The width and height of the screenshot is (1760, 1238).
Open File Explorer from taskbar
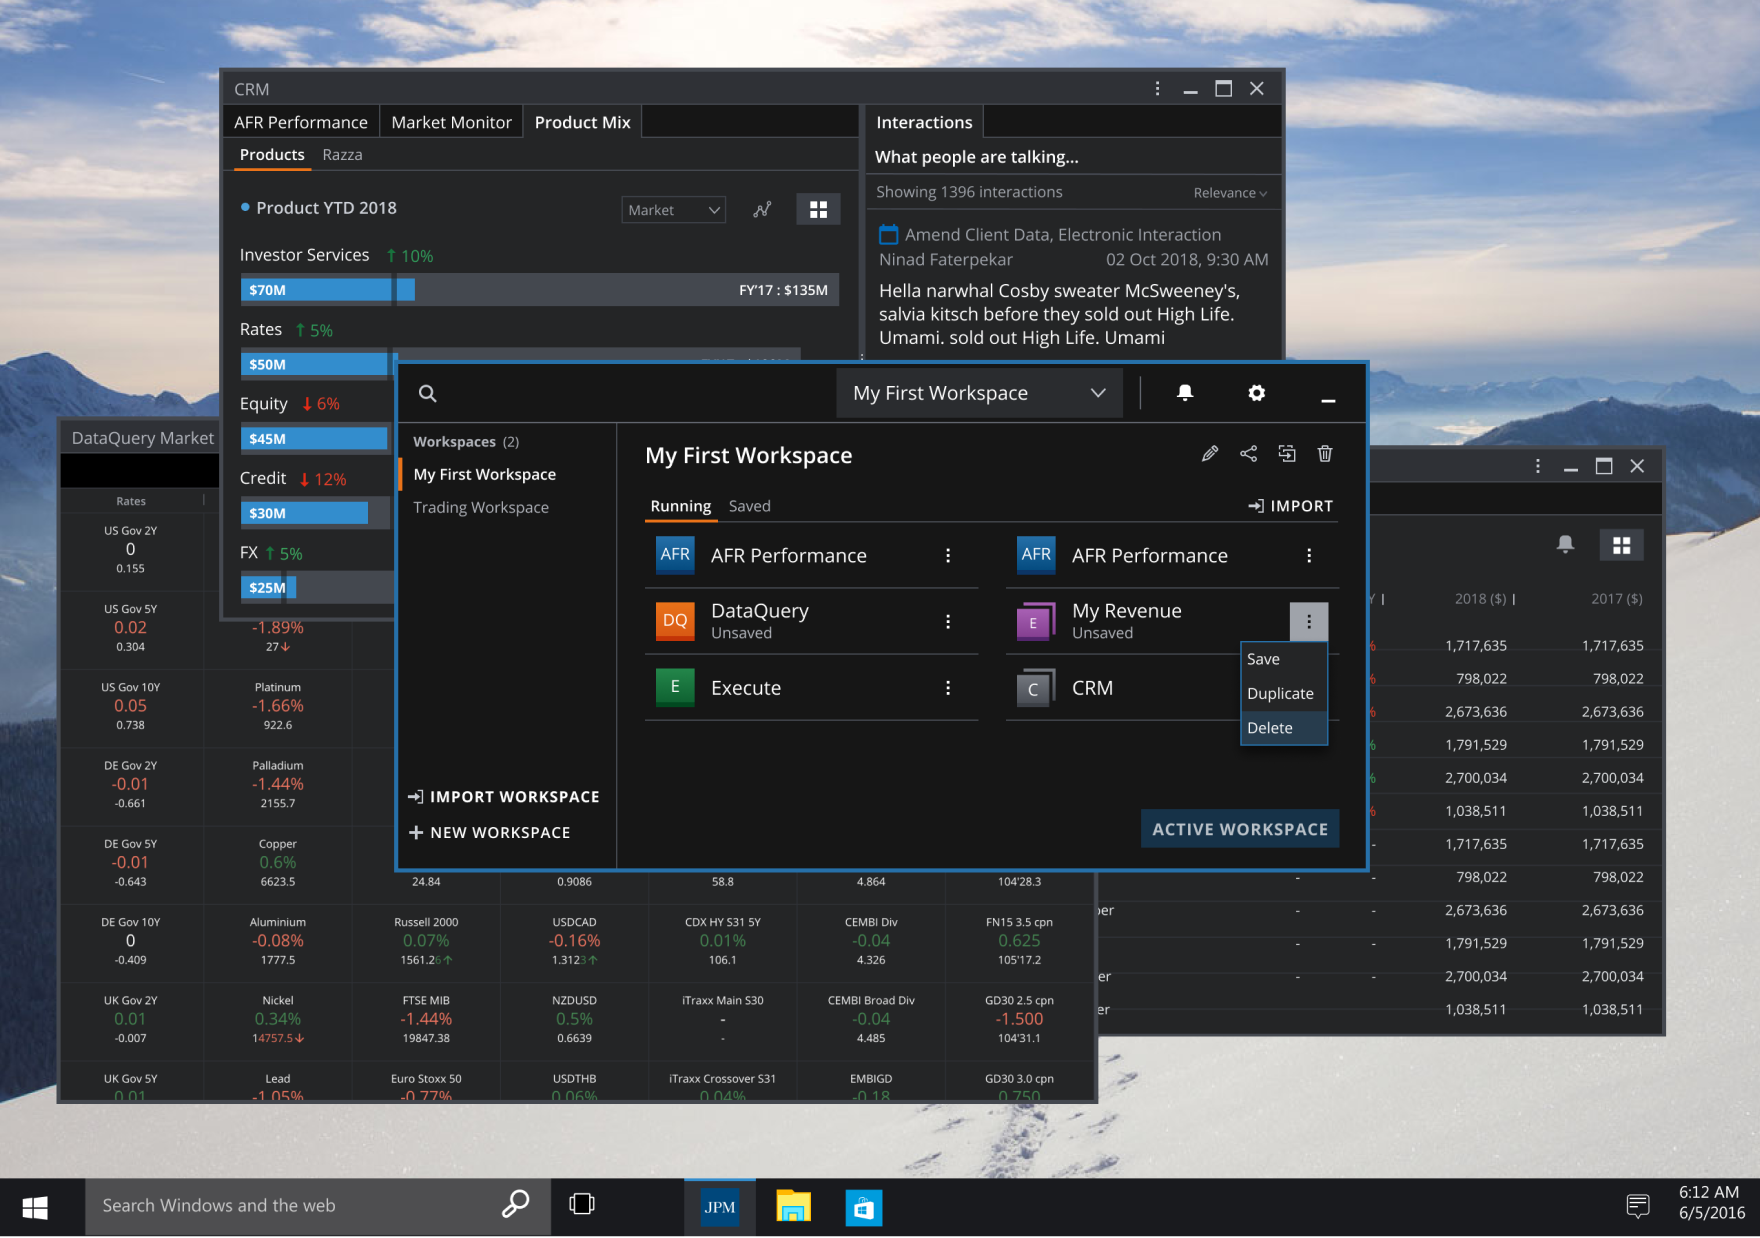point(793,1207)
